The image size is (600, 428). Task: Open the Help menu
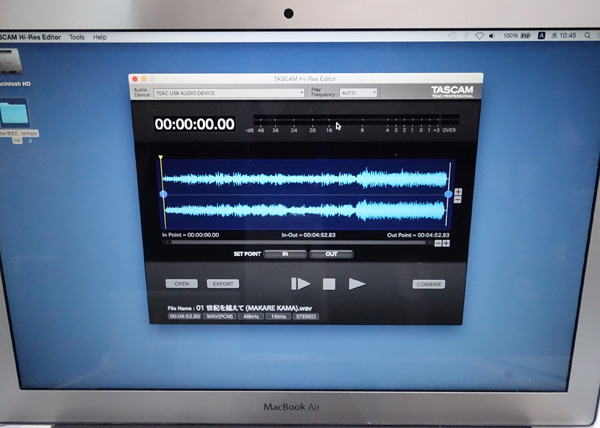click(x=99, y=37)
